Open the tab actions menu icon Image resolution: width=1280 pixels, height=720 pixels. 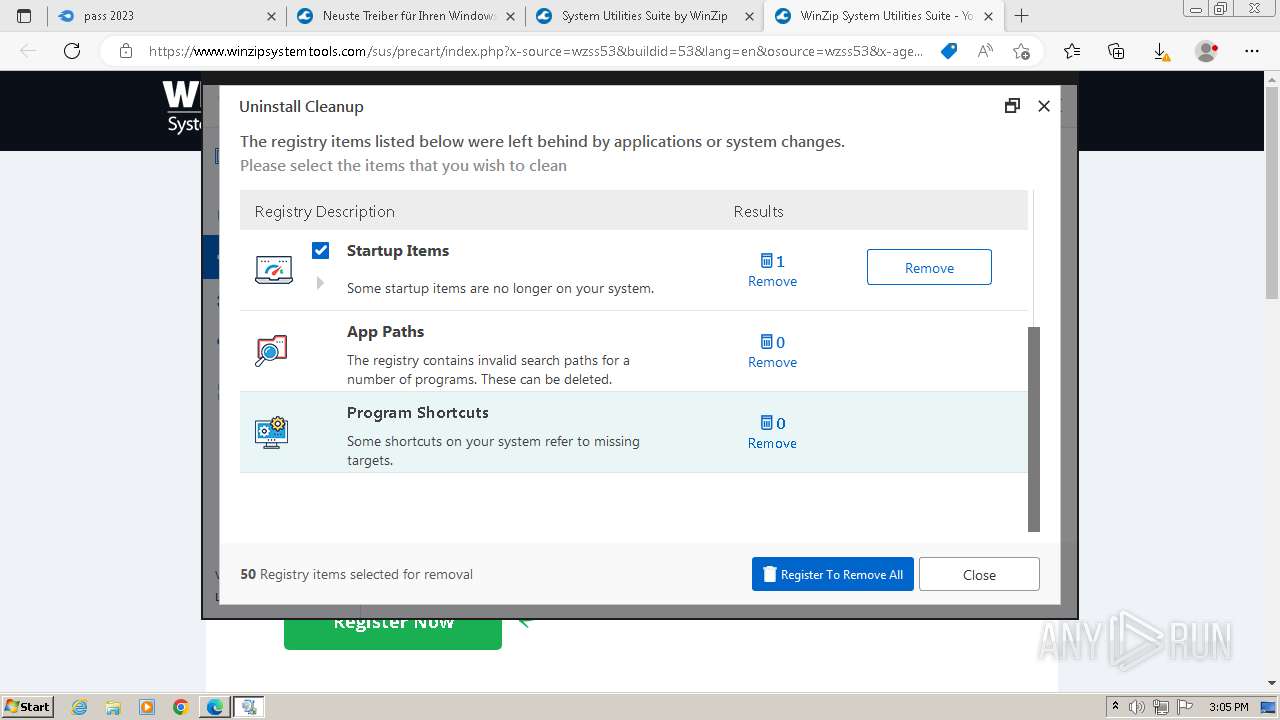[x=24, y=16]
